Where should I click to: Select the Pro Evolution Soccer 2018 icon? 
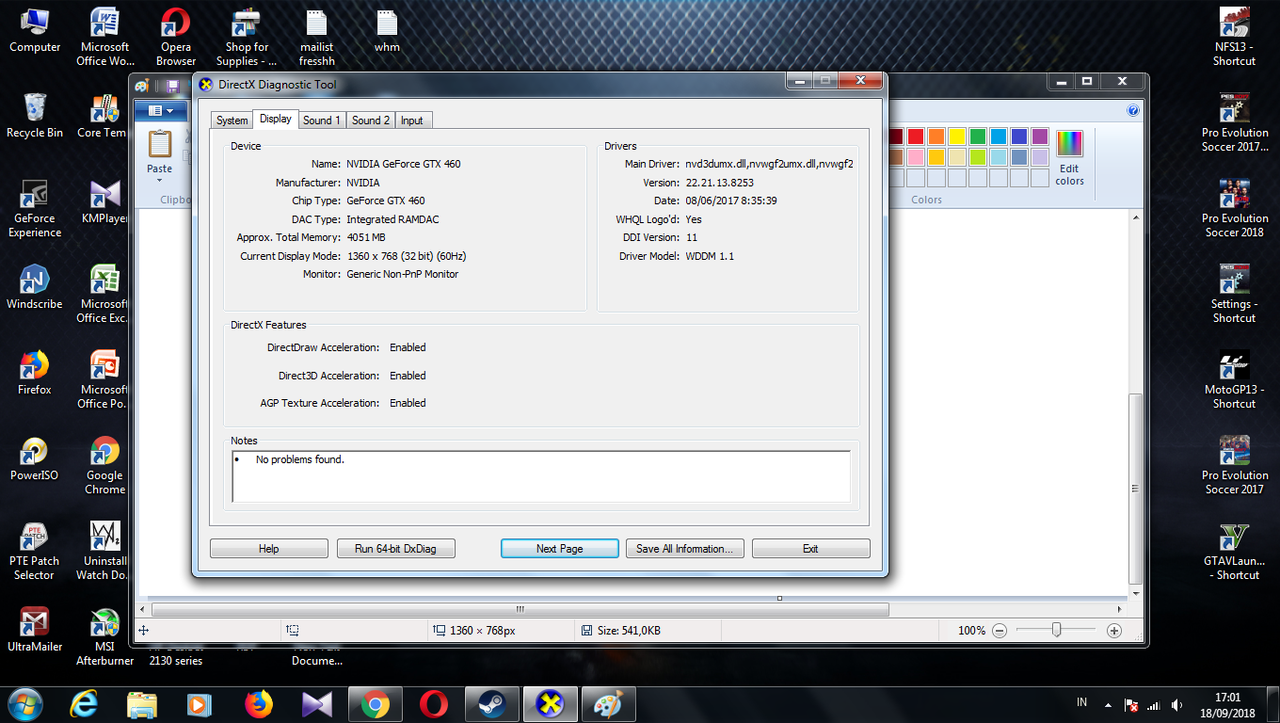[x=1234, y=208]
